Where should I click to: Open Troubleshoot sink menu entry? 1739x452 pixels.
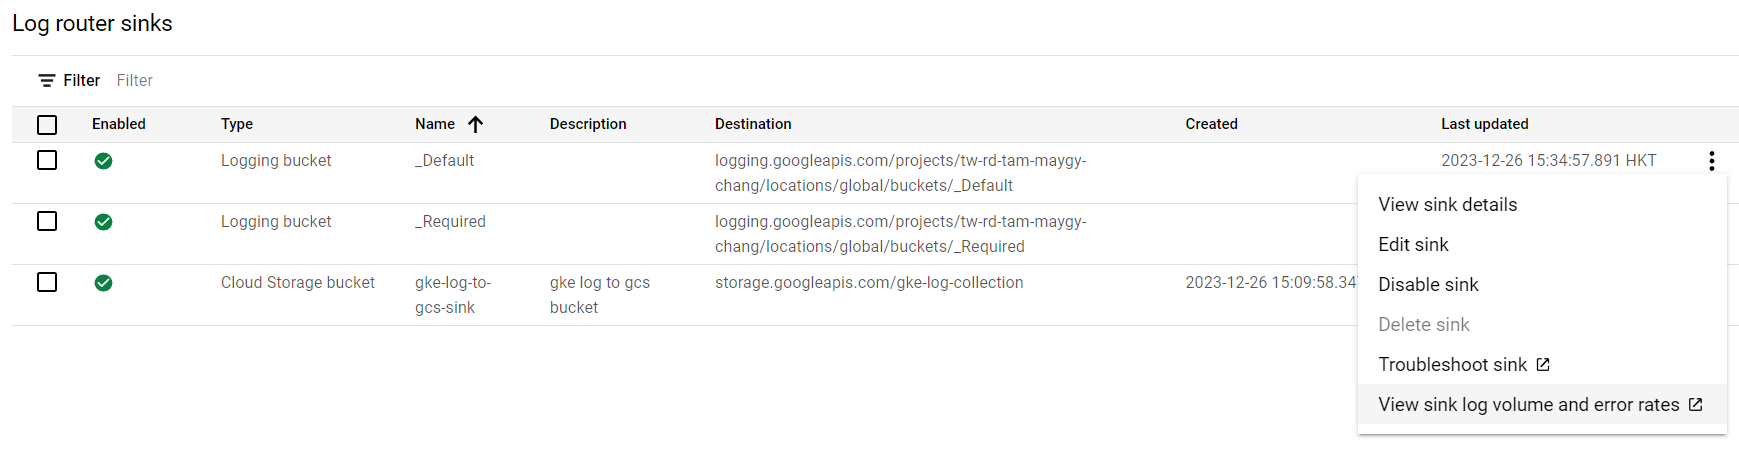(1452, 365)
